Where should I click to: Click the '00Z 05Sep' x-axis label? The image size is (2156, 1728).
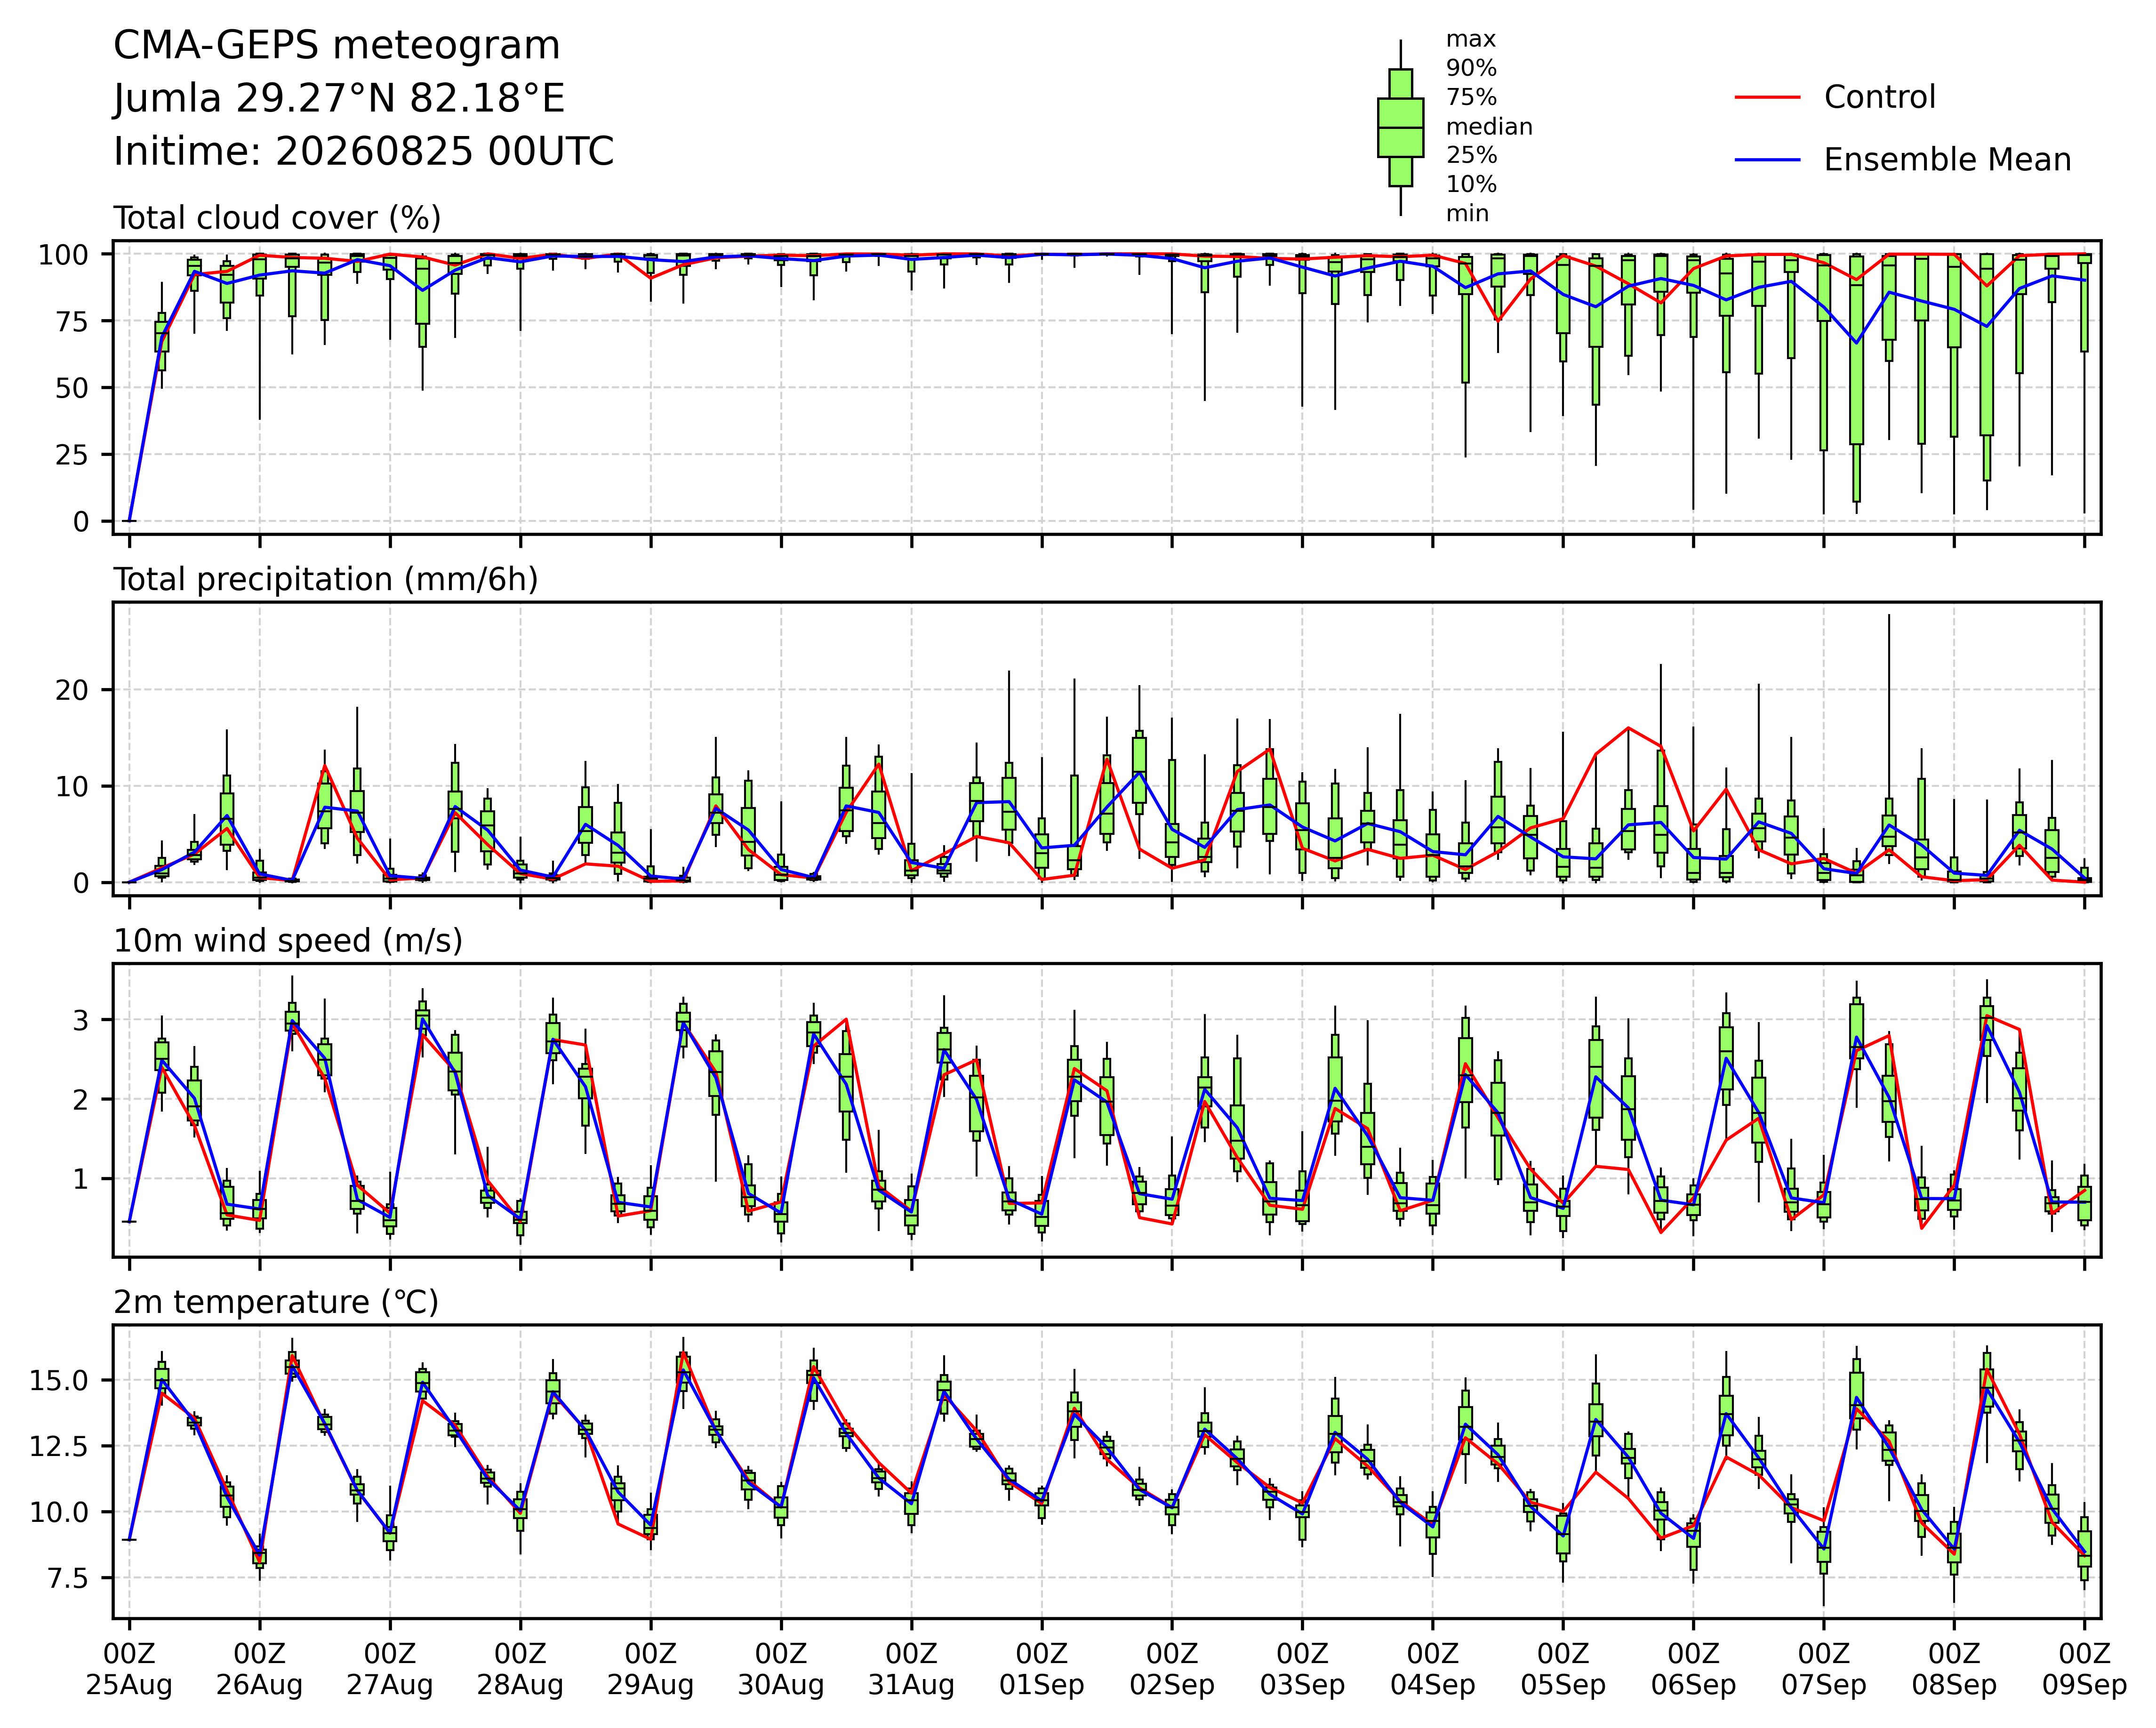(x=1563, y=1669)
